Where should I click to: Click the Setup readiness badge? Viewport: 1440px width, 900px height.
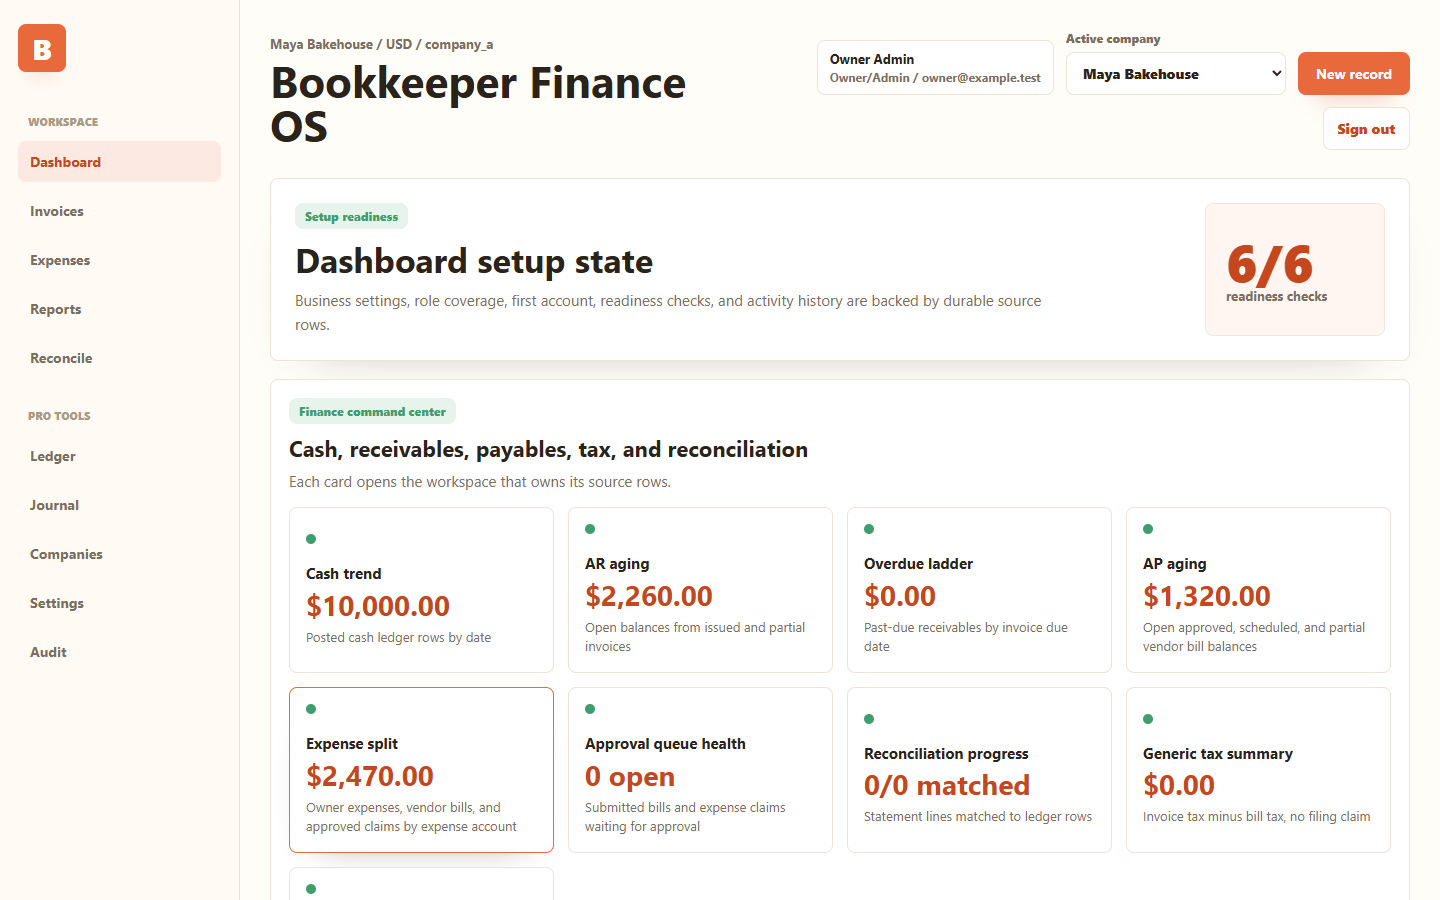point(351,216)
